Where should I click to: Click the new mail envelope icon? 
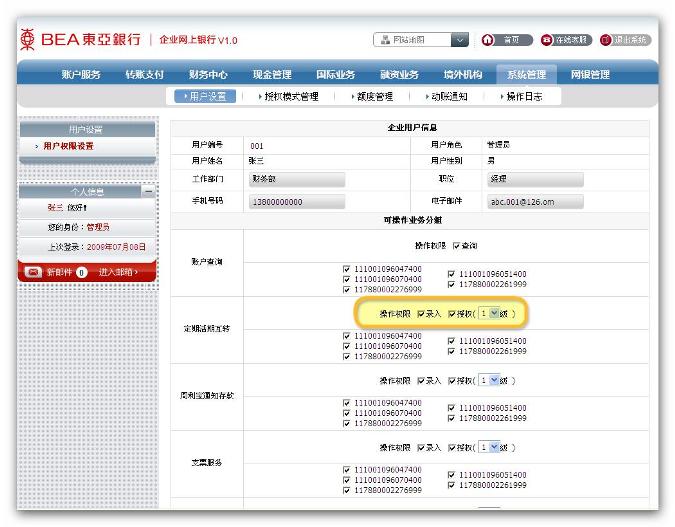32,272
